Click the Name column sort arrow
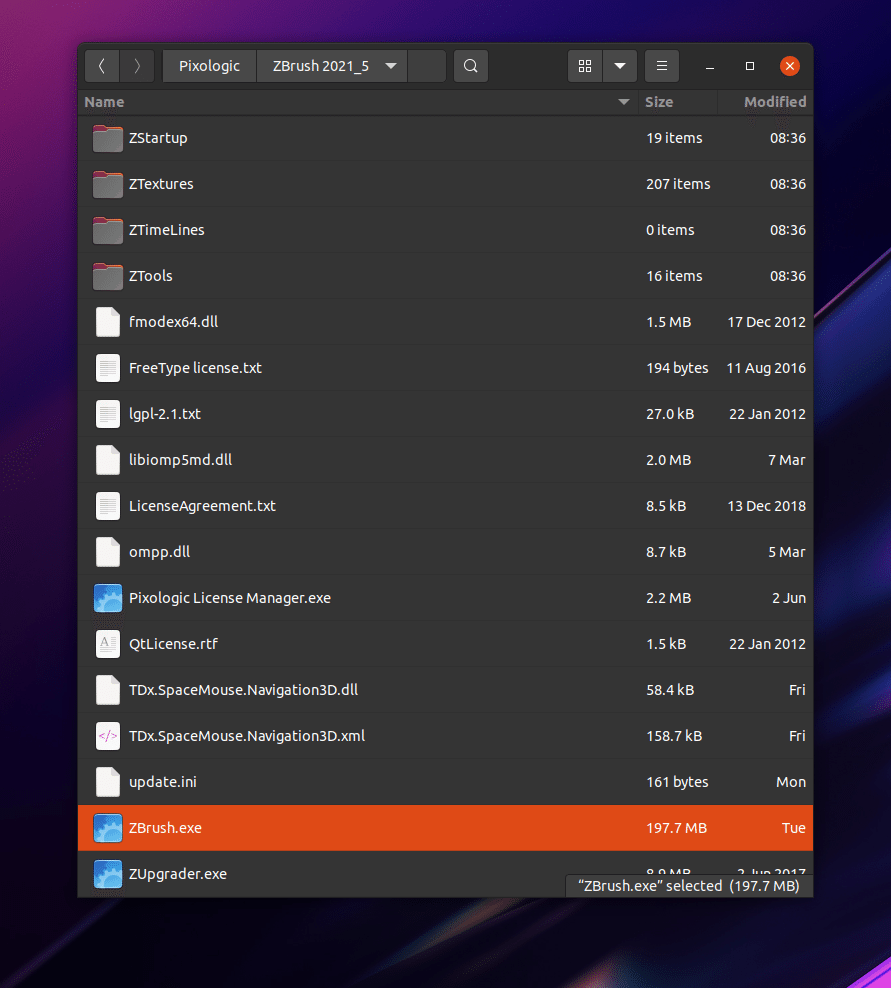This screenshot has width=891, height=988. point(624,102)
